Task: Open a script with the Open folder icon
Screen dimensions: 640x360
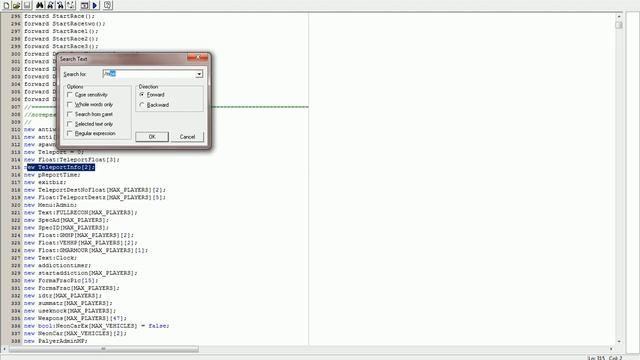Action: click(16, 5)
